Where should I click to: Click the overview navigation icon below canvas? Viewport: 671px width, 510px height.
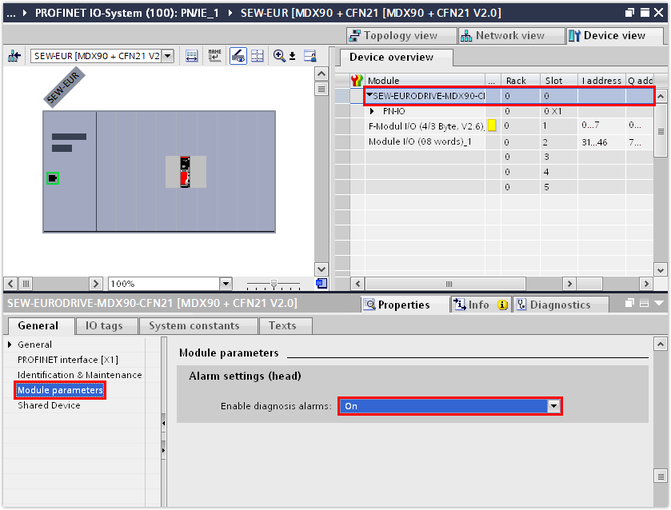322,284
